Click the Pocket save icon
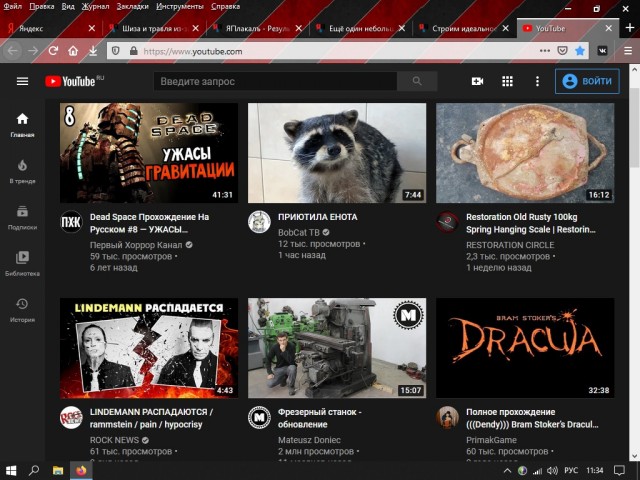The image size is (640, 480). 562,51
